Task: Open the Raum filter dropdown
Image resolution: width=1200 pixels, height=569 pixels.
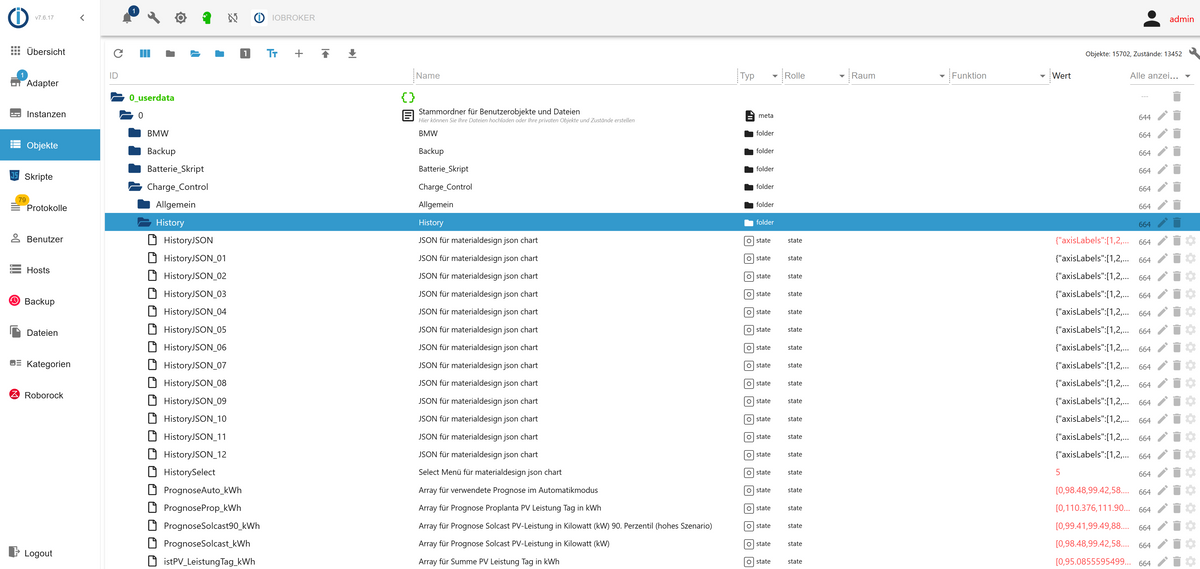Action: click(x=942, y=76)
